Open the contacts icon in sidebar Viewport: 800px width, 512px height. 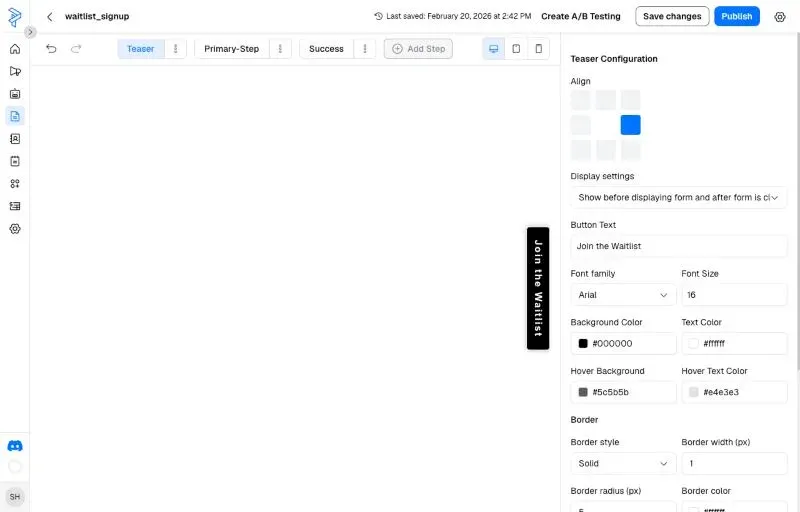pyautogui.click(x=15, y=139)
